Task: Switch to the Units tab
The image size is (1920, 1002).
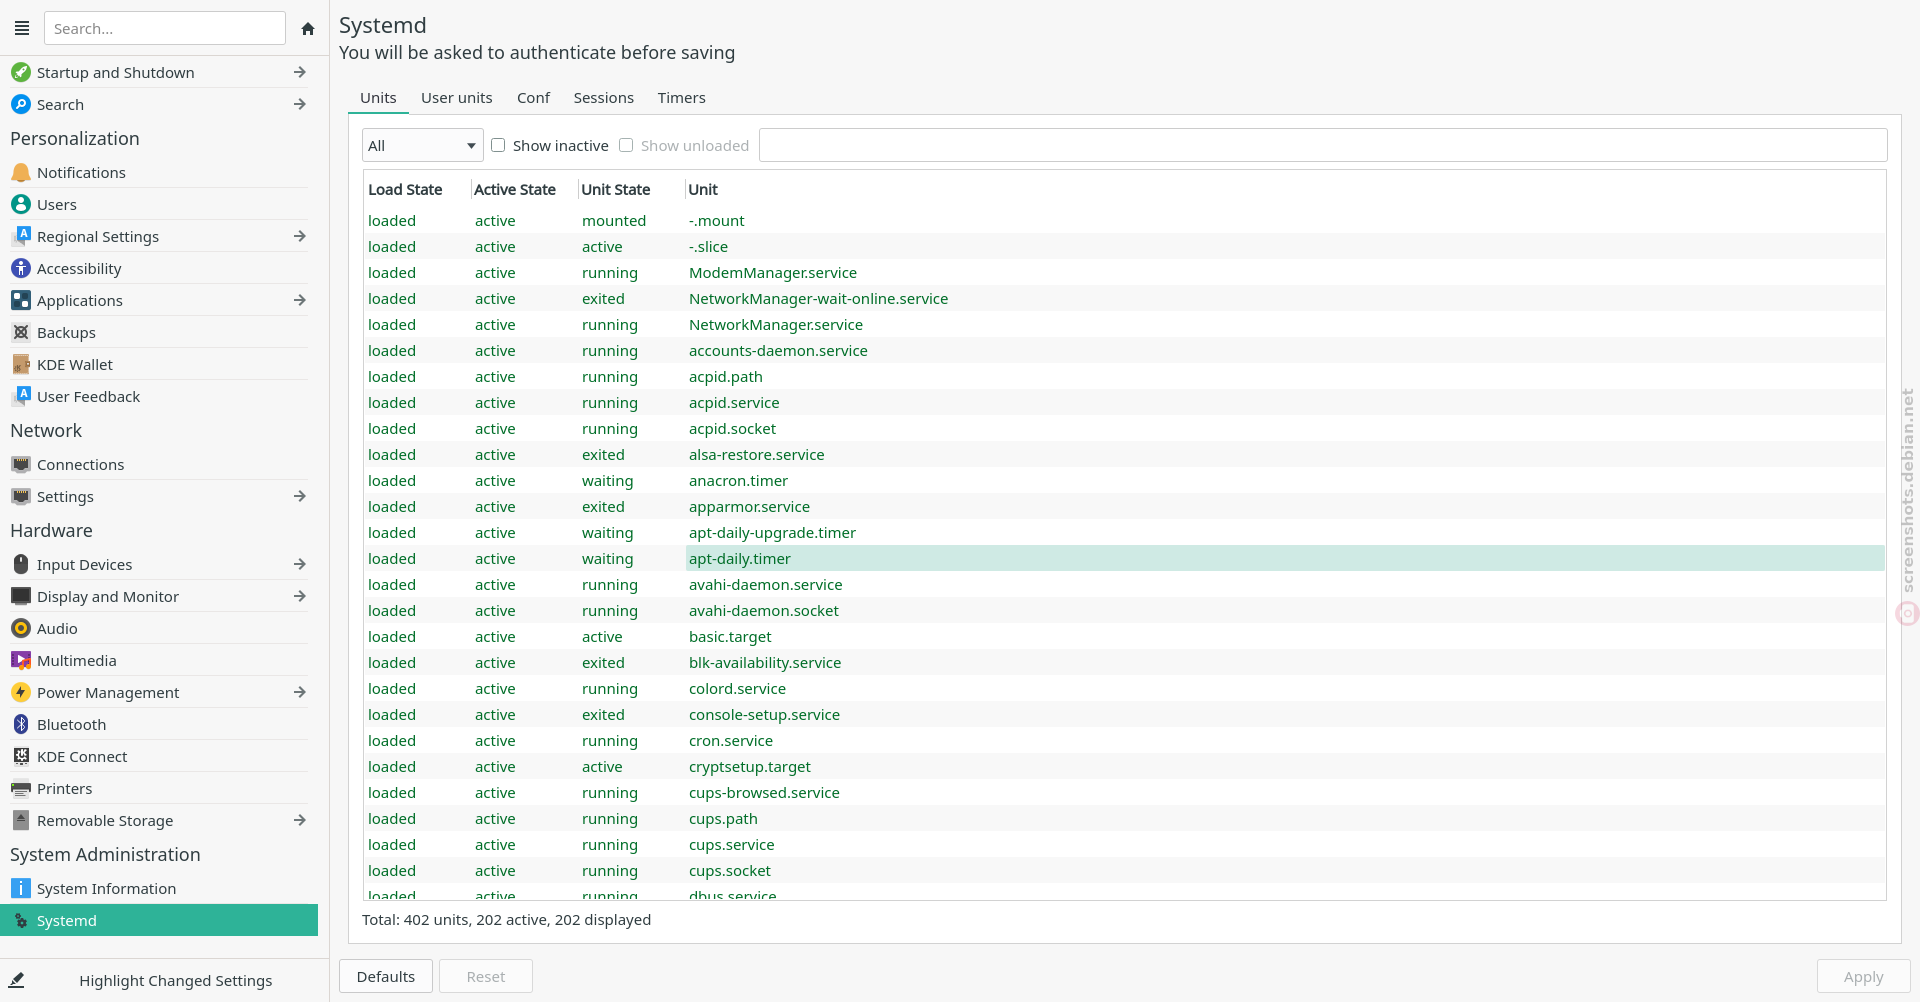Action: tap(378, 98)
